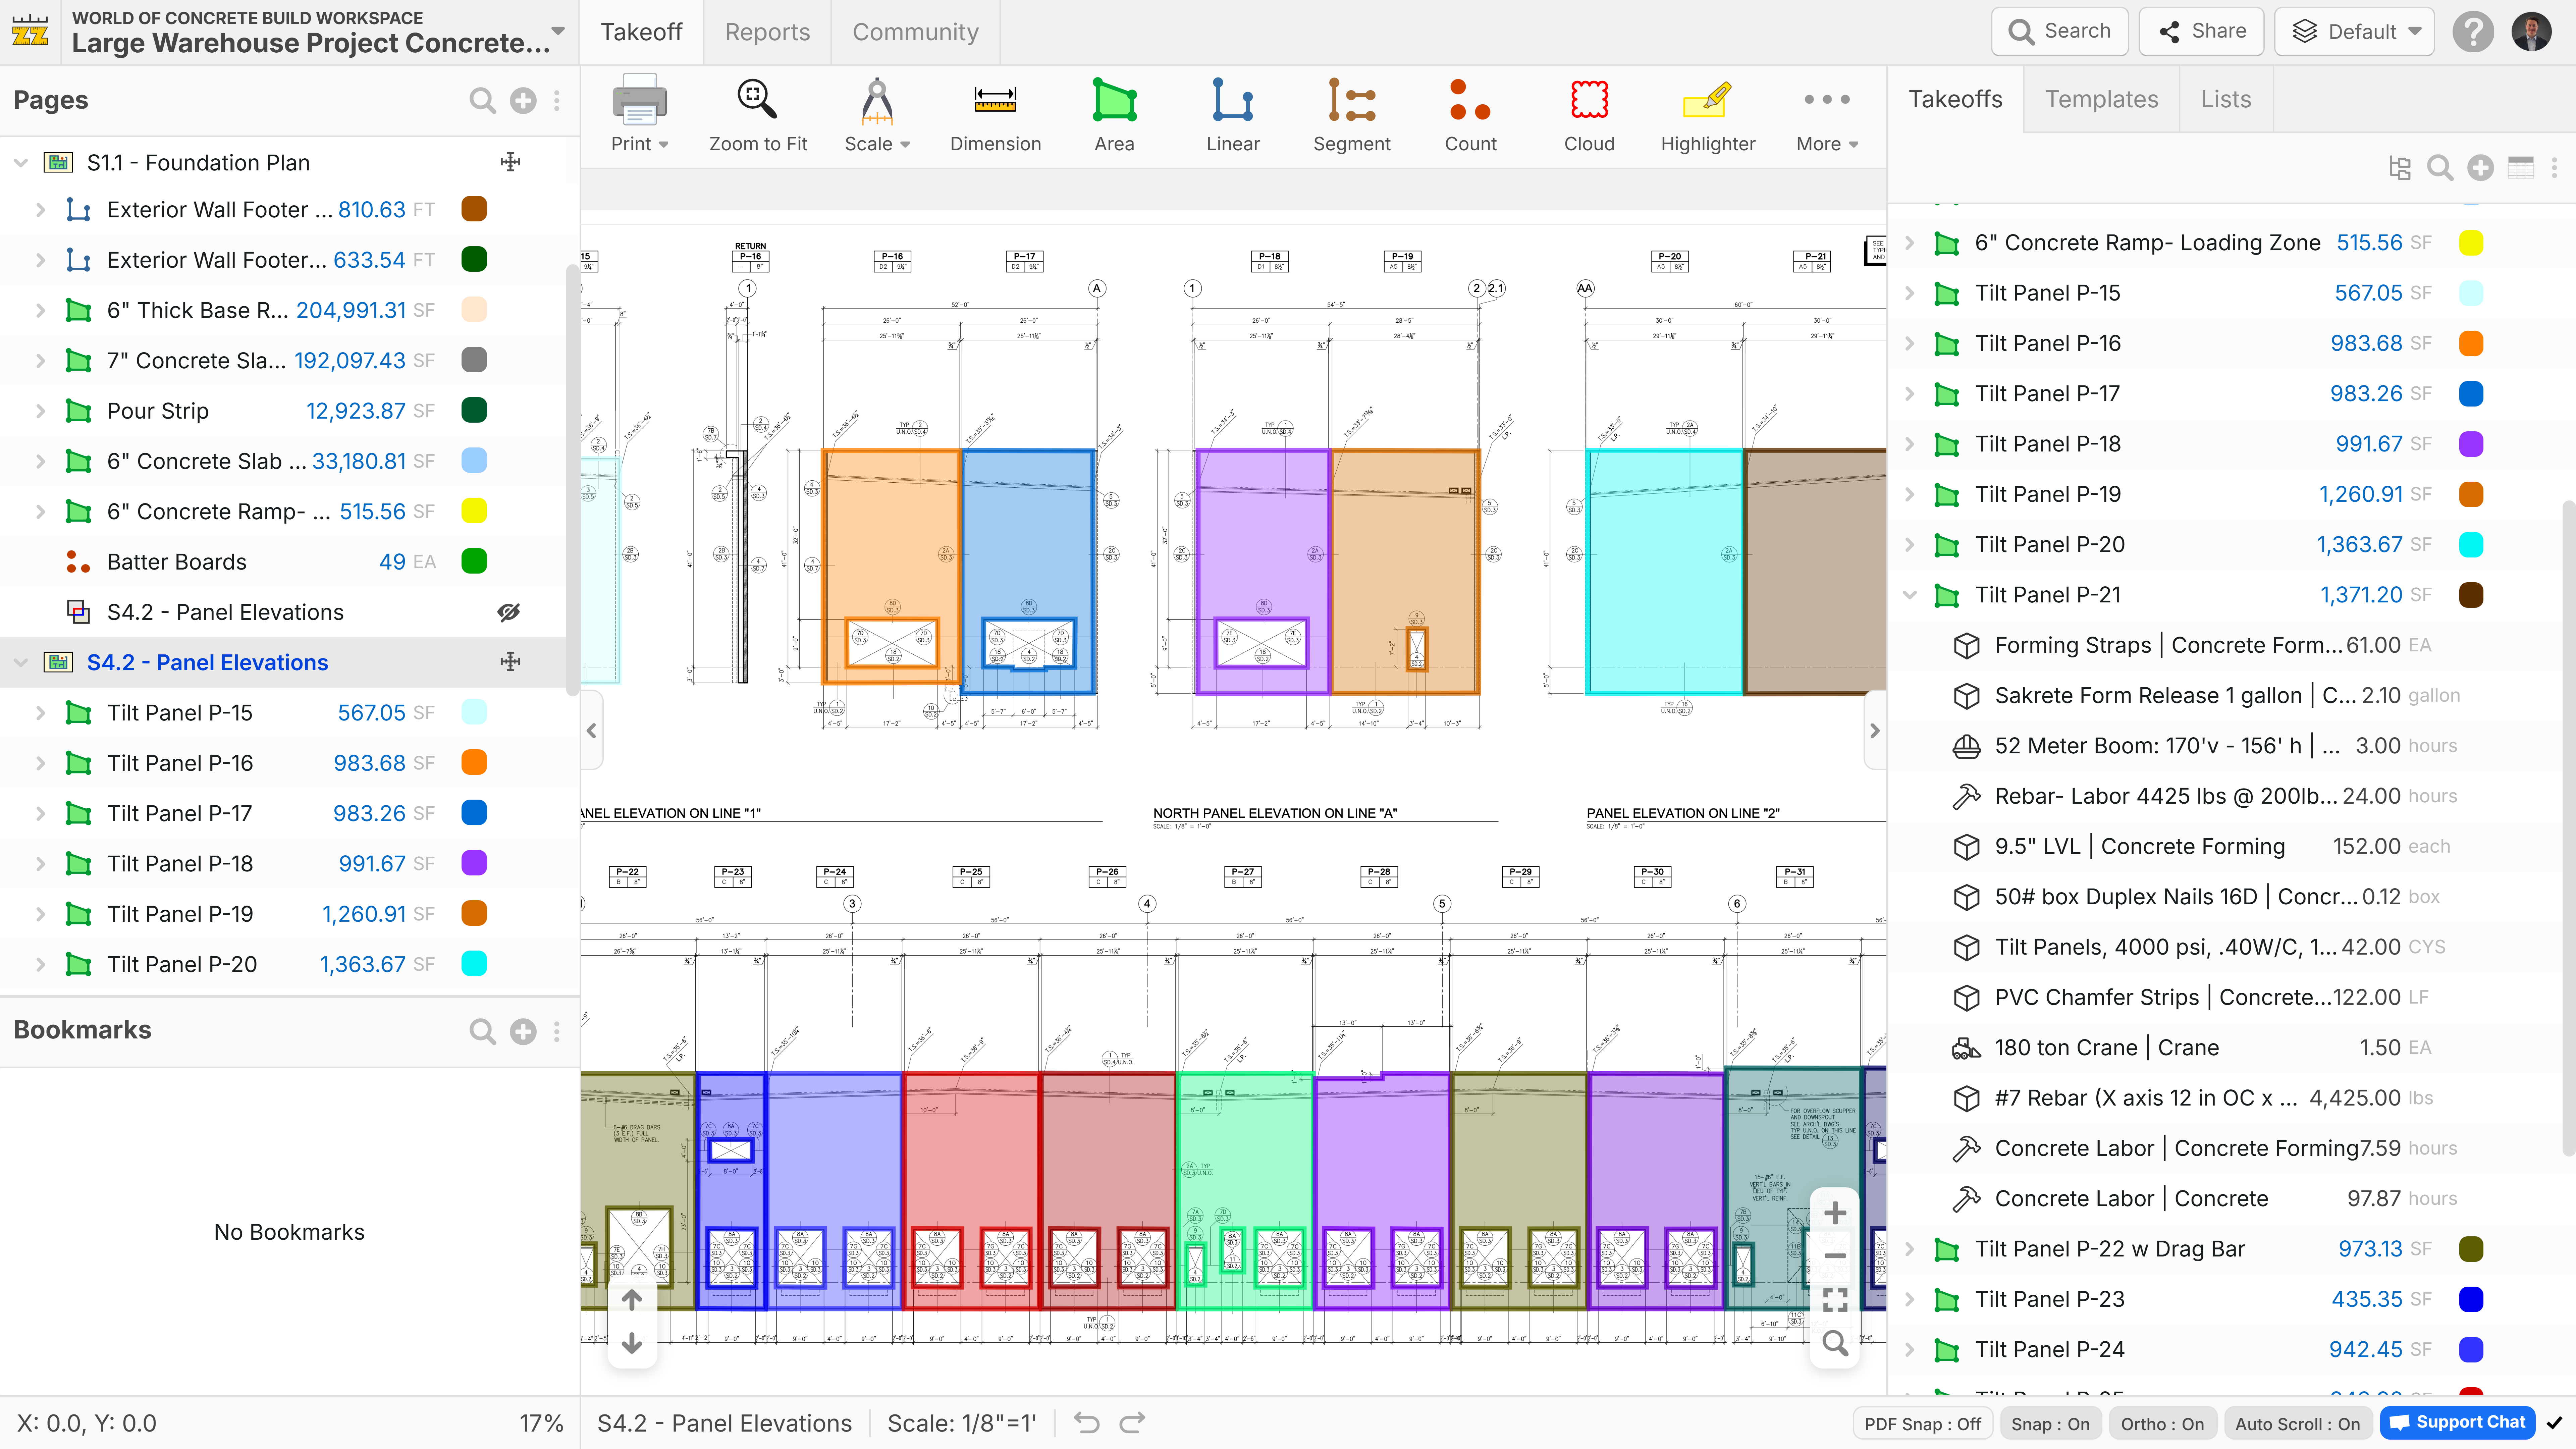Image resolution: width=2576 pixels, height=1449 pixels.
Task: Open the Templates tab
Action: (2101, 99)
